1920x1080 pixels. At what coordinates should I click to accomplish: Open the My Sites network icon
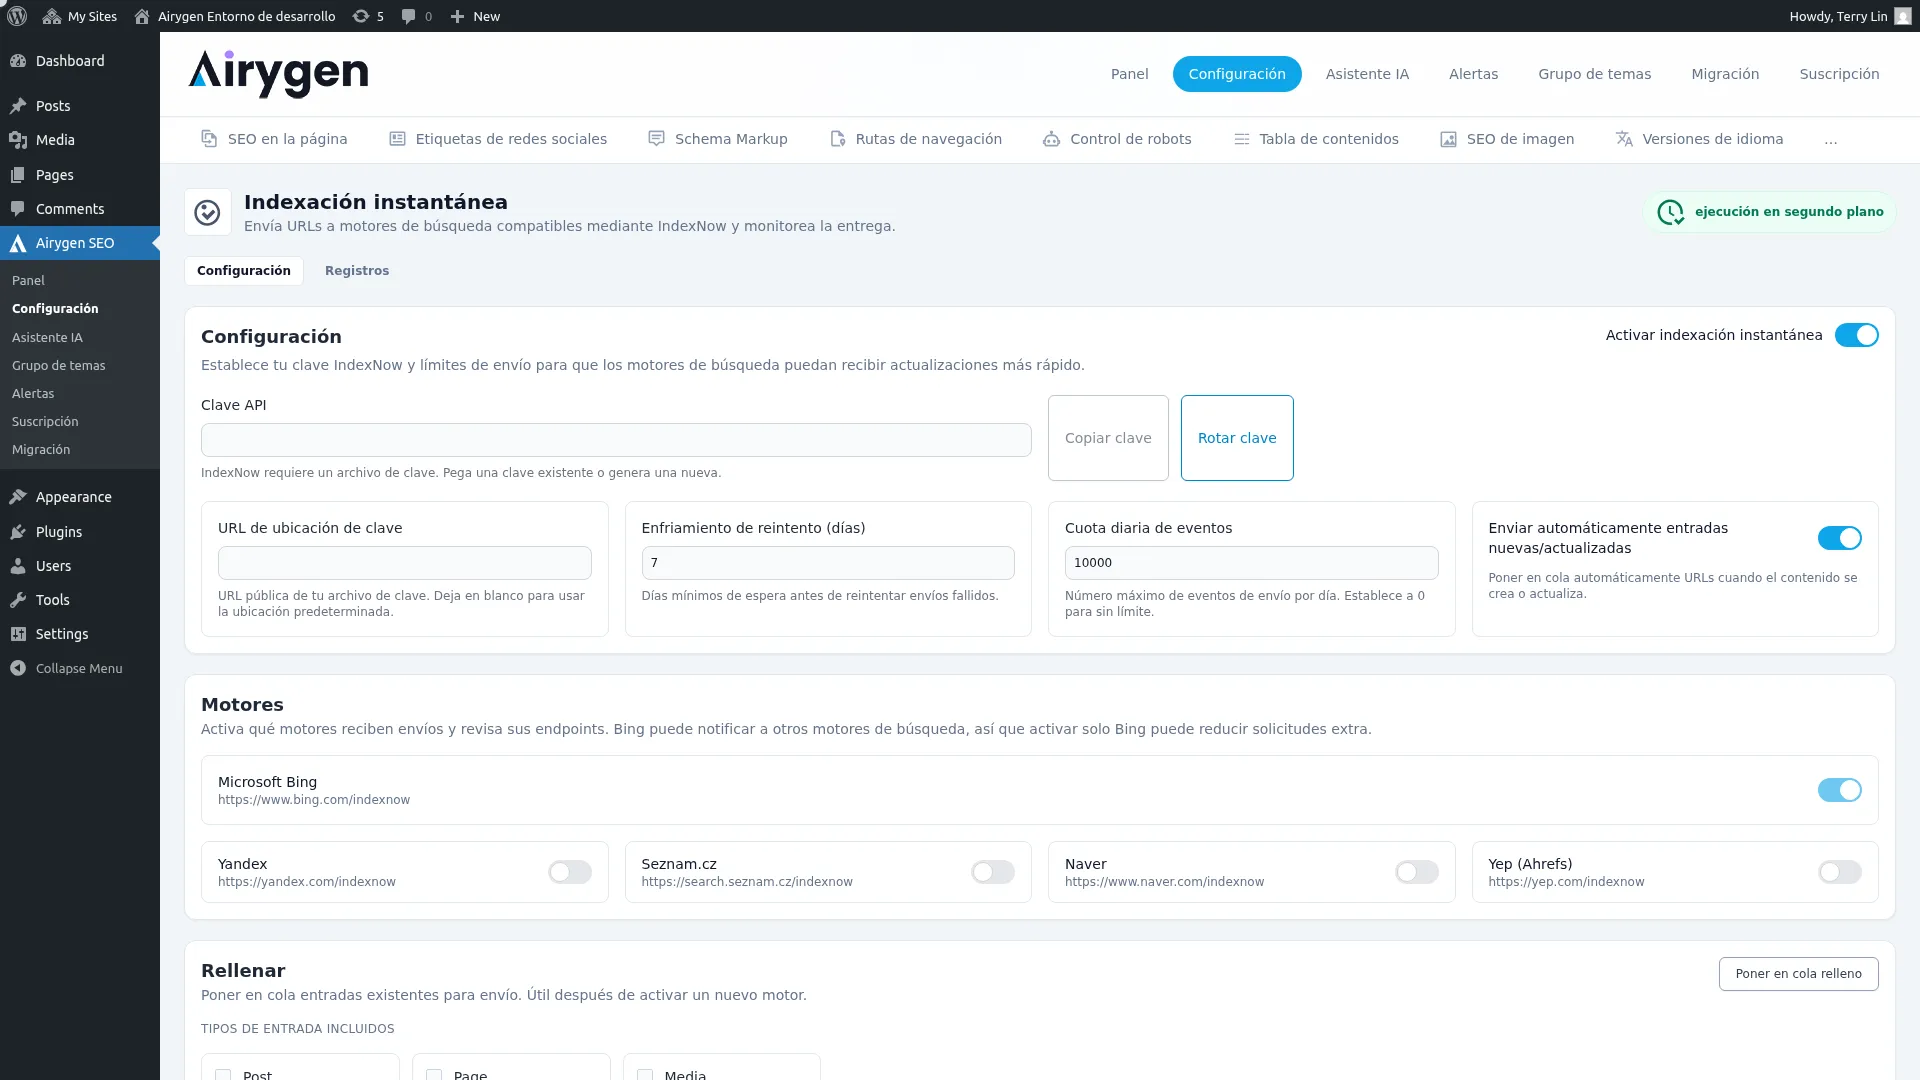point(52,16)
